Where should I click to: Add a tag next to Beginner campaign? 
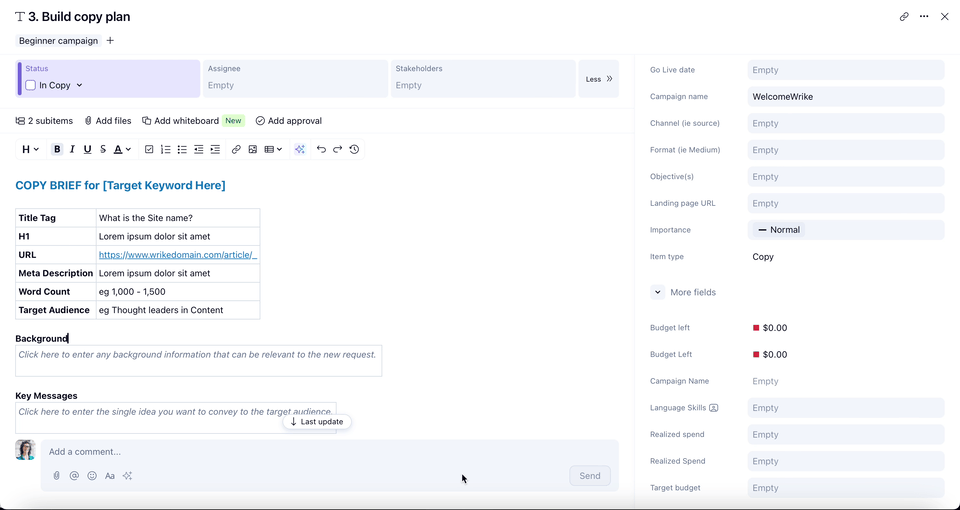tap(110, 41)
